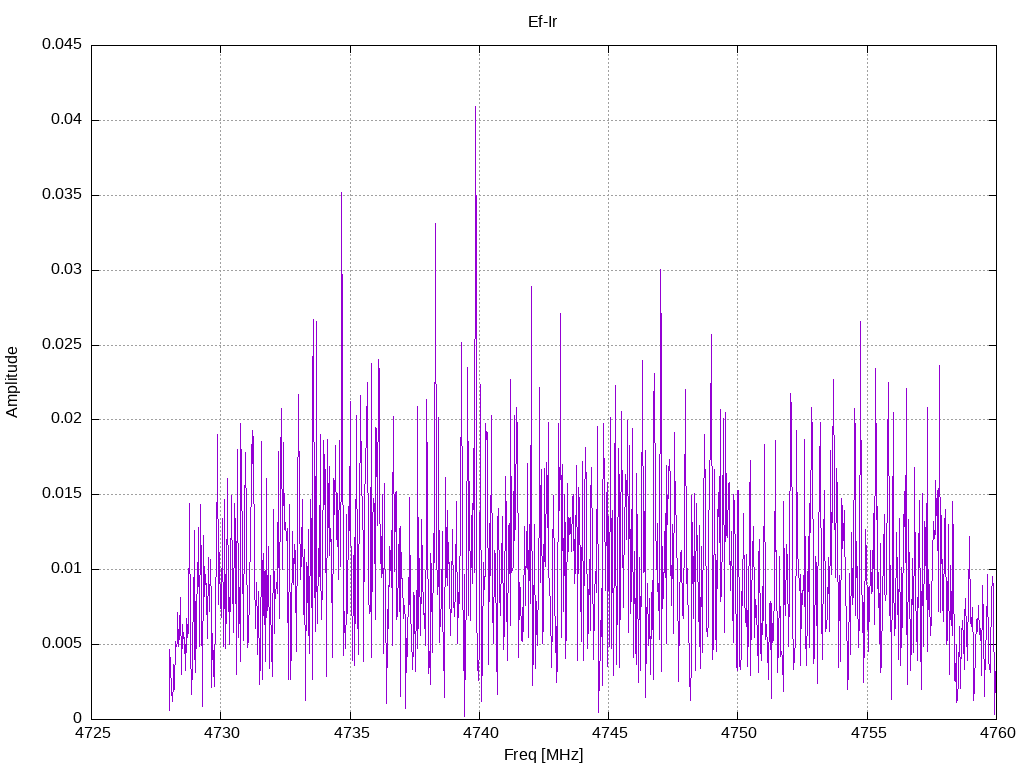Screen dimensions: 1024x768
Task: Click the 4745 x-axis tick label
Action: tap(609, 733)
